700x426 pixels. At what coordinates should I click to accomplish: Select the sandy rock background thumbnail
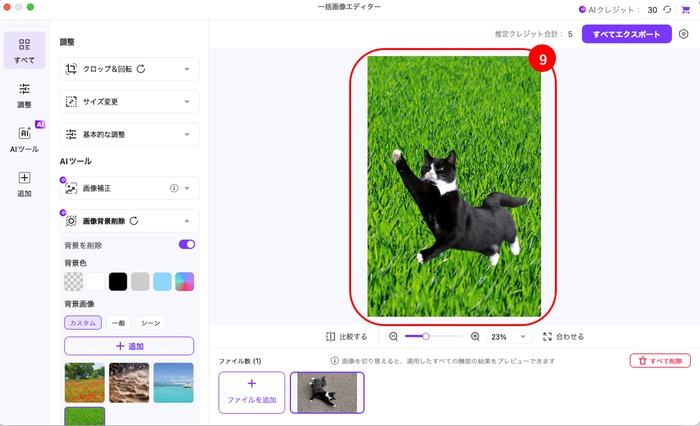pyautogui.click(x=129, y=383)
